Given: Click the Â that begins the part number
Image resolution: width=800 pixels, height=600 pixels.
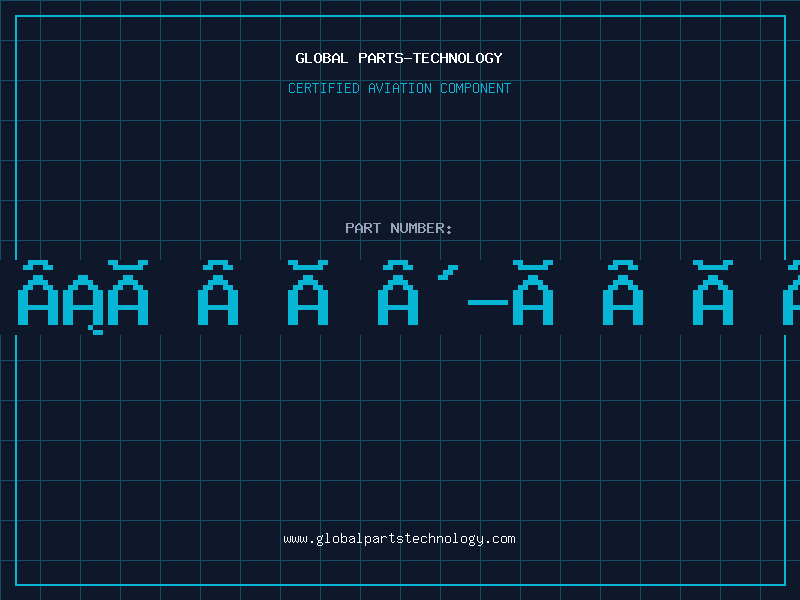Looking at the screenshot, I should [x=38, y=292].
